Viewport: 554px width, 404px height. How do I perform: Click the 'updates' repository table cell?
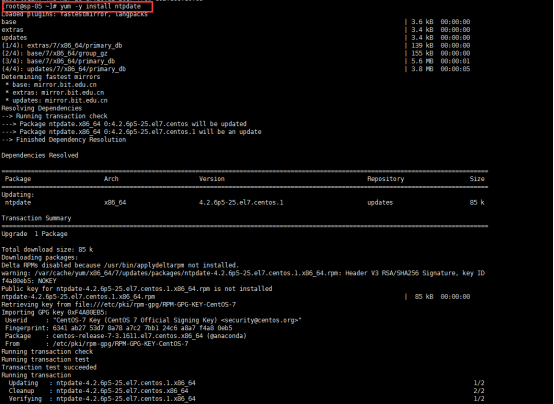pyautogui.click(x=380, y=203)
